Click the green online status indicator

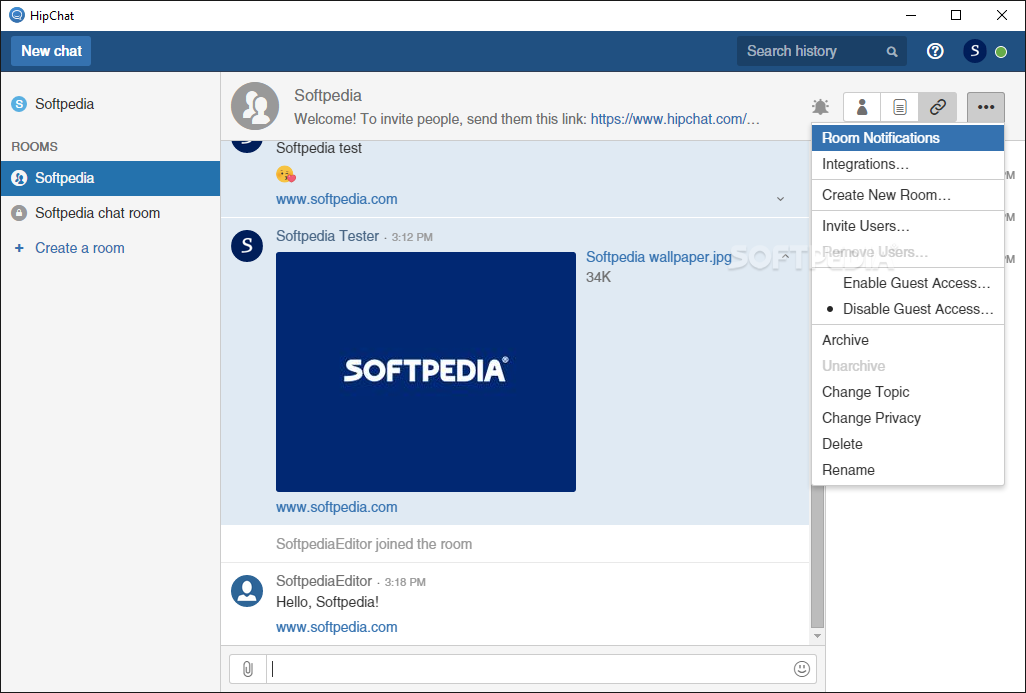1001,52
